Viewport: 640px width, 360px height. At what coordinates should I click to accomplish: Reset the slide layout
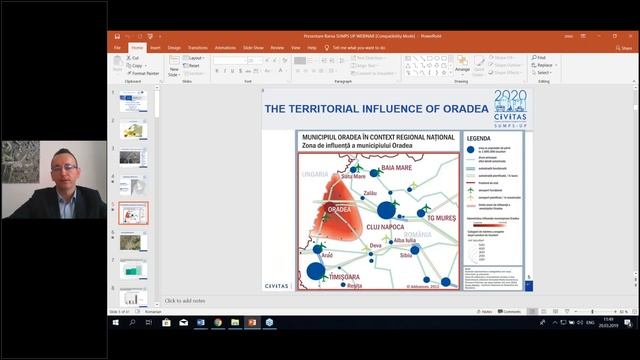click(x=191, y=66)
